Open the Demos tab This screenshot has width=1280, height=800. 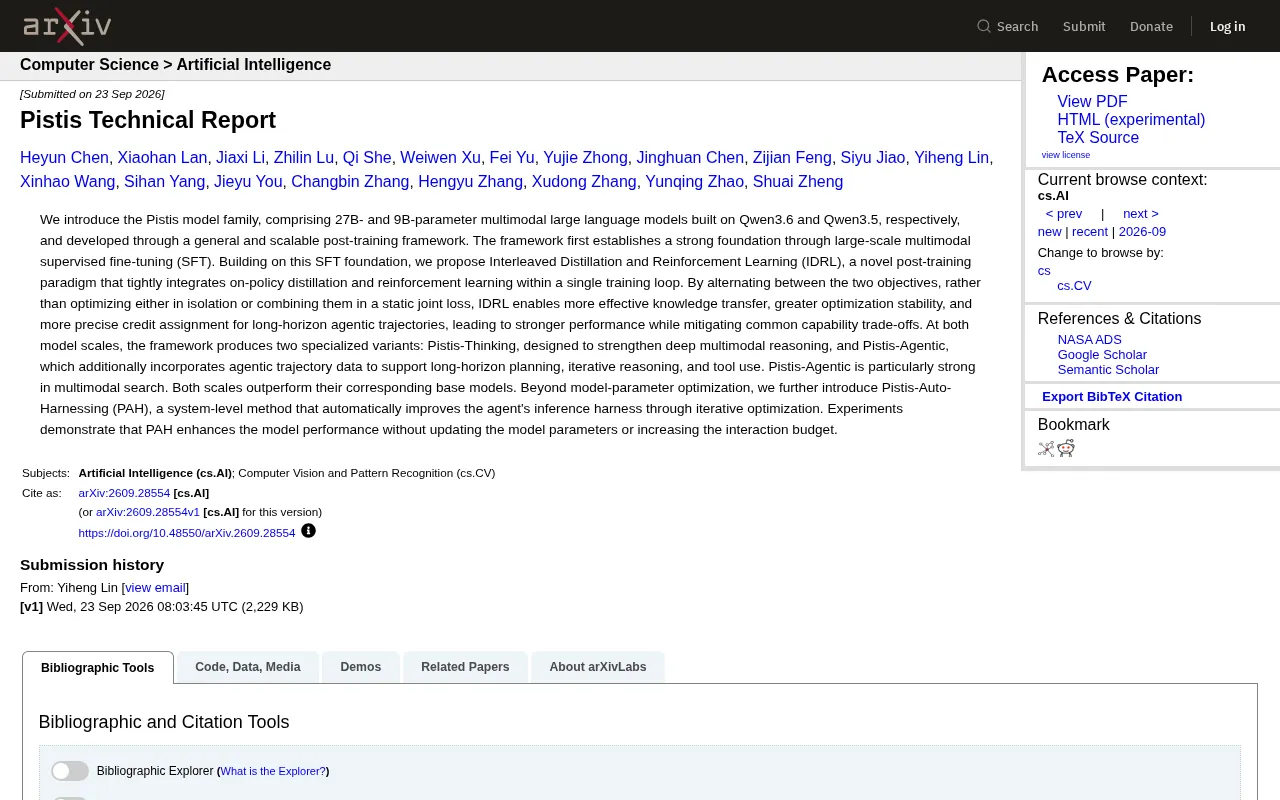[361, 667]
